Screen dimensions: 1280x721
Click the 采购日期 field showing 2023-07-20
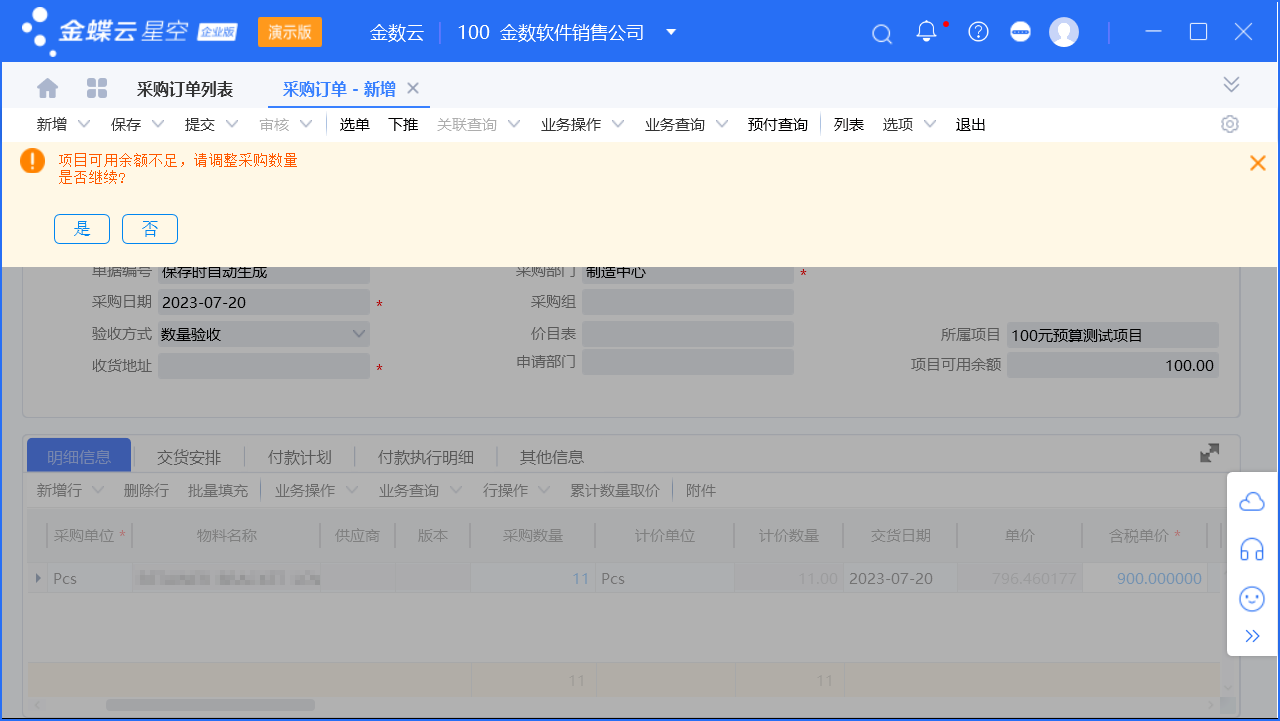point(264,302)
